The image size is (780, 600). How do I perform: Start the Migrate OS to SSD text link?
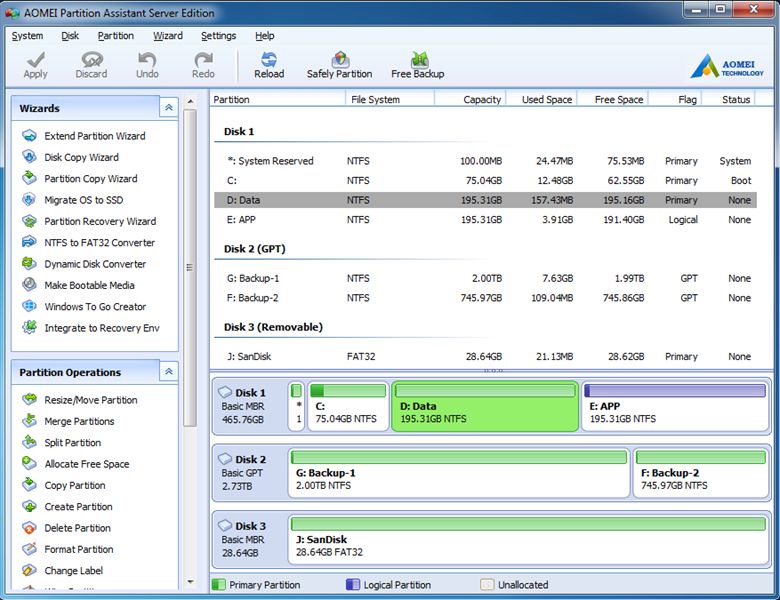tap(84, 200)
